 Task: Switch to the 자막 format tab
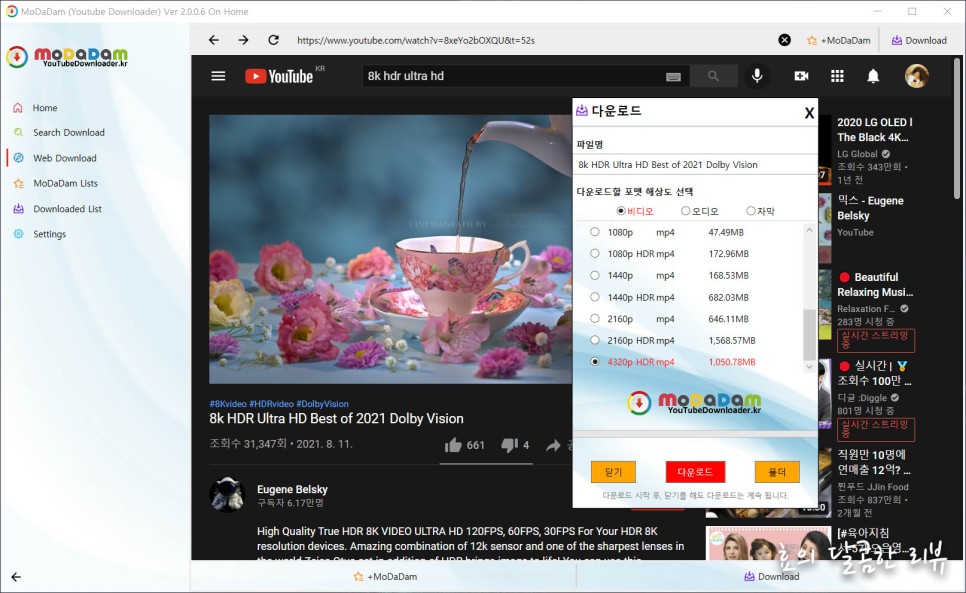751,210
